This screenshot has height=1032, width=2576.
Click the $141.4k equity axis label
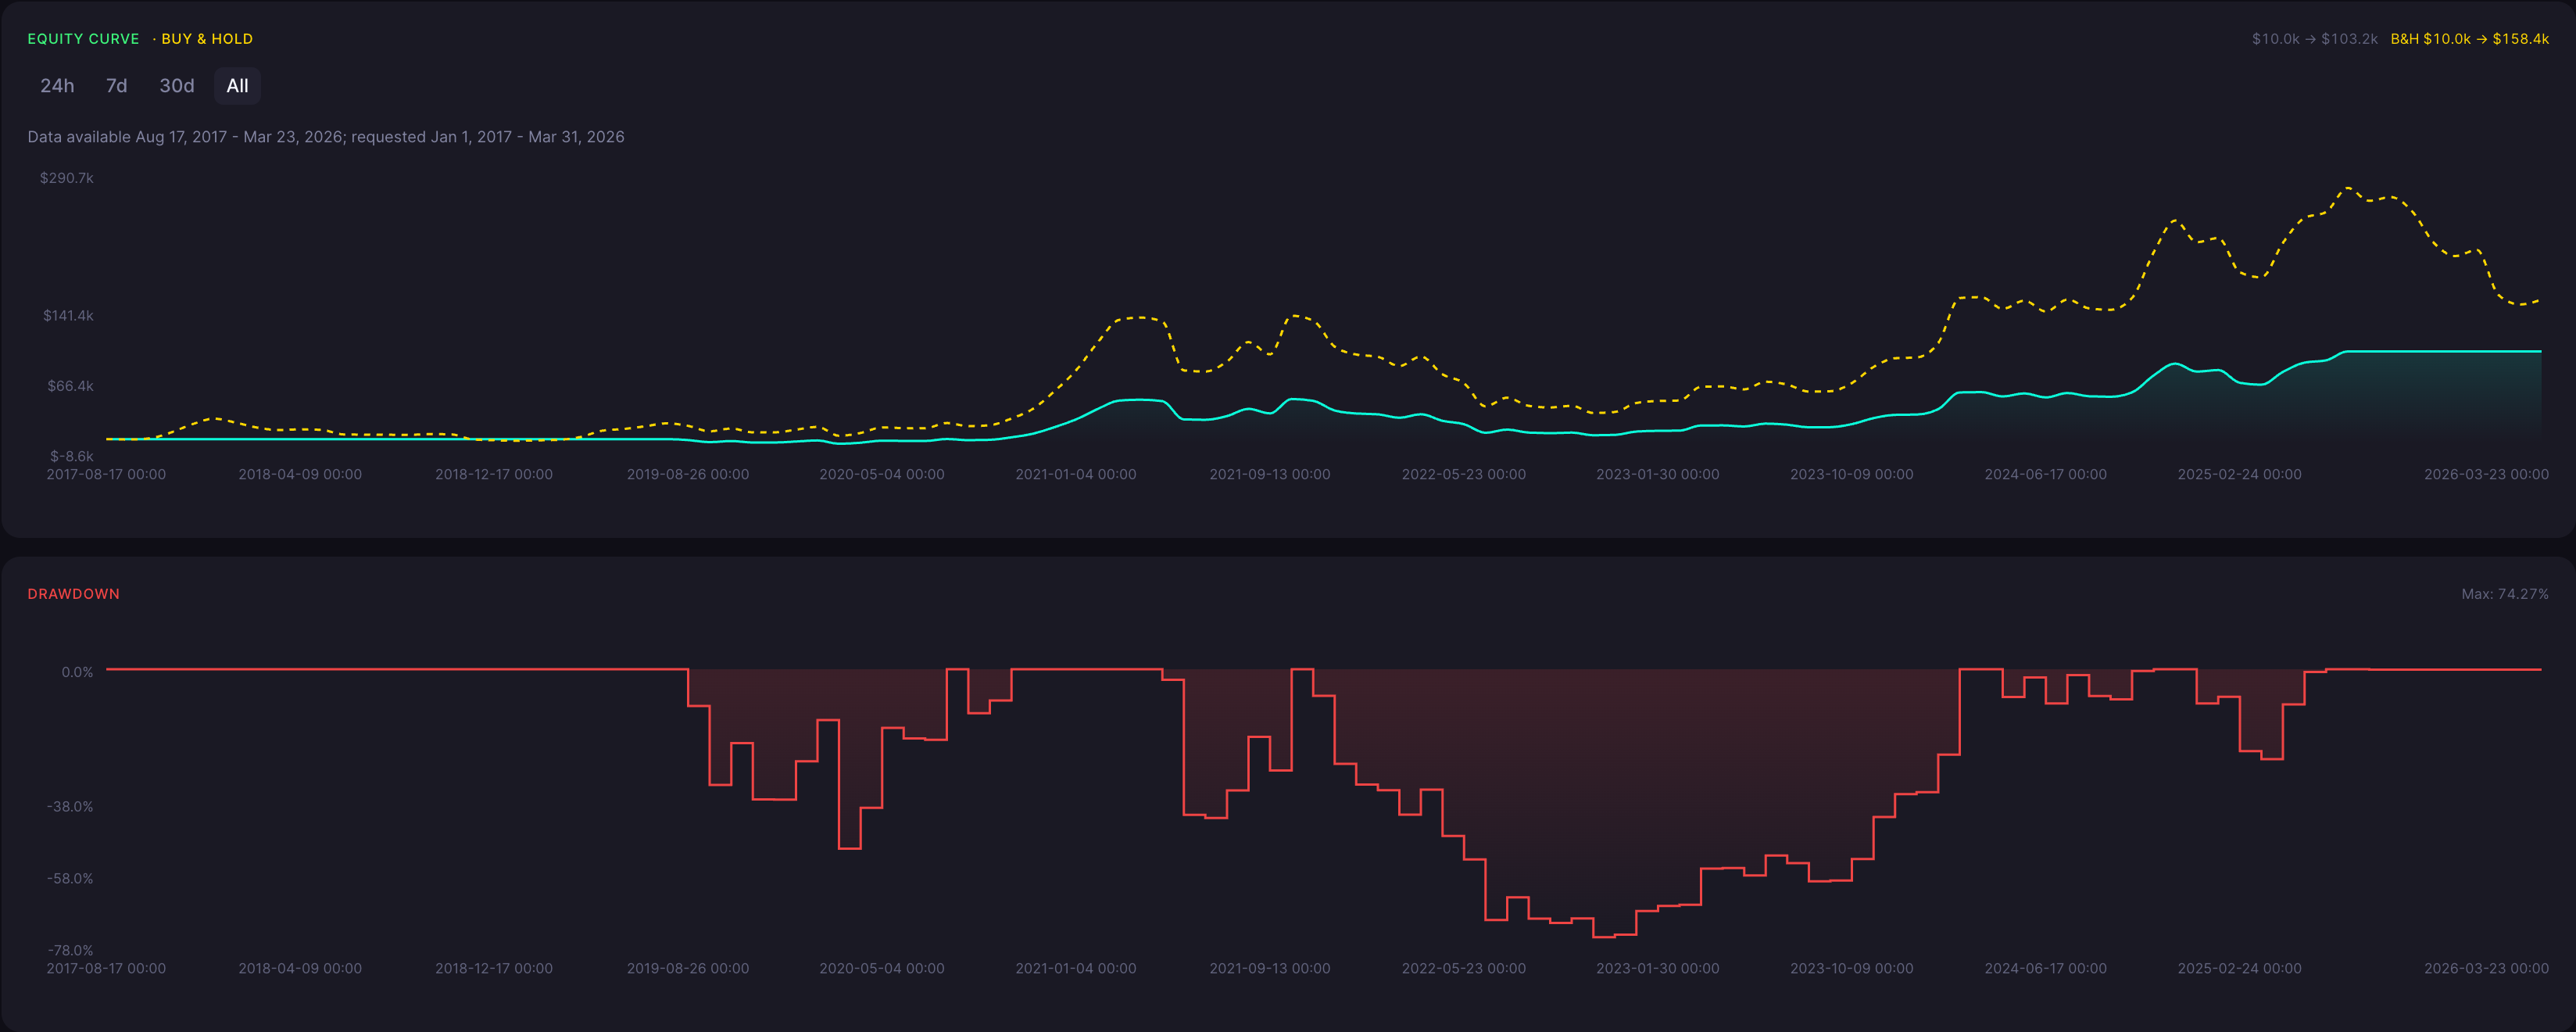click(x=68, y=316)
